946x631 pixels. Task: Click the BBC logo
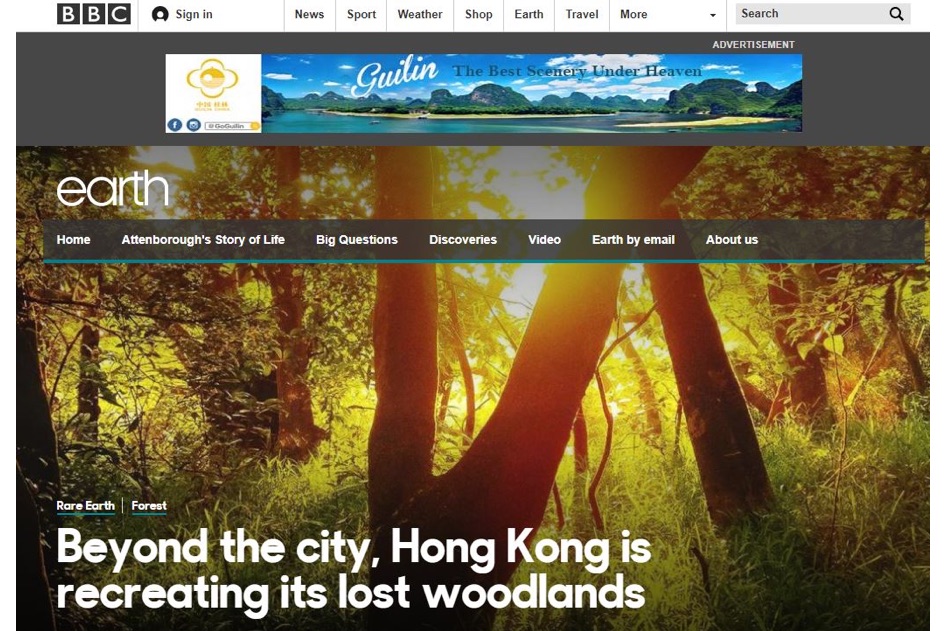94,14
